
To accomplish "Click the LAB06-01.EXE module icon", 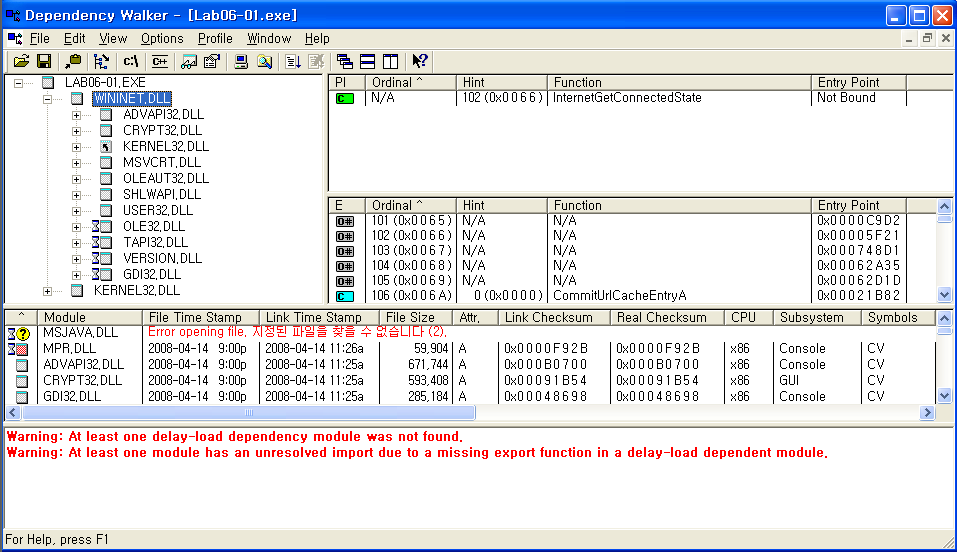I will (48, 82).
